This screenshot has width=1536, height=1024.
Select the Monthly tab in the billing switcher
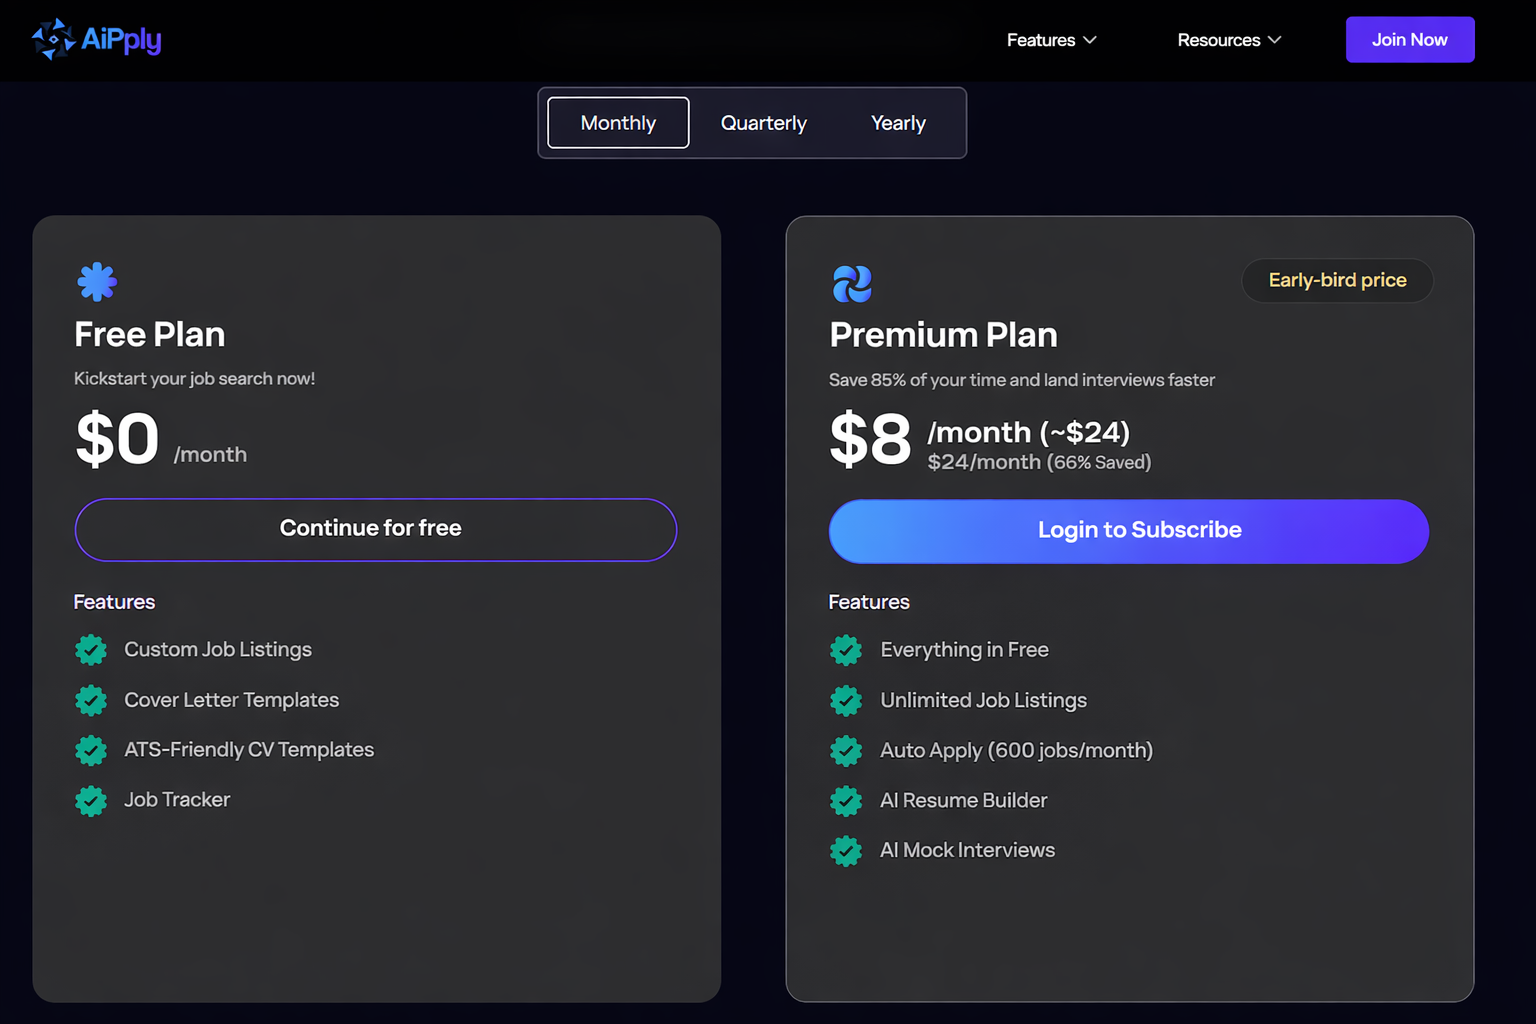[x=617, y=122]
